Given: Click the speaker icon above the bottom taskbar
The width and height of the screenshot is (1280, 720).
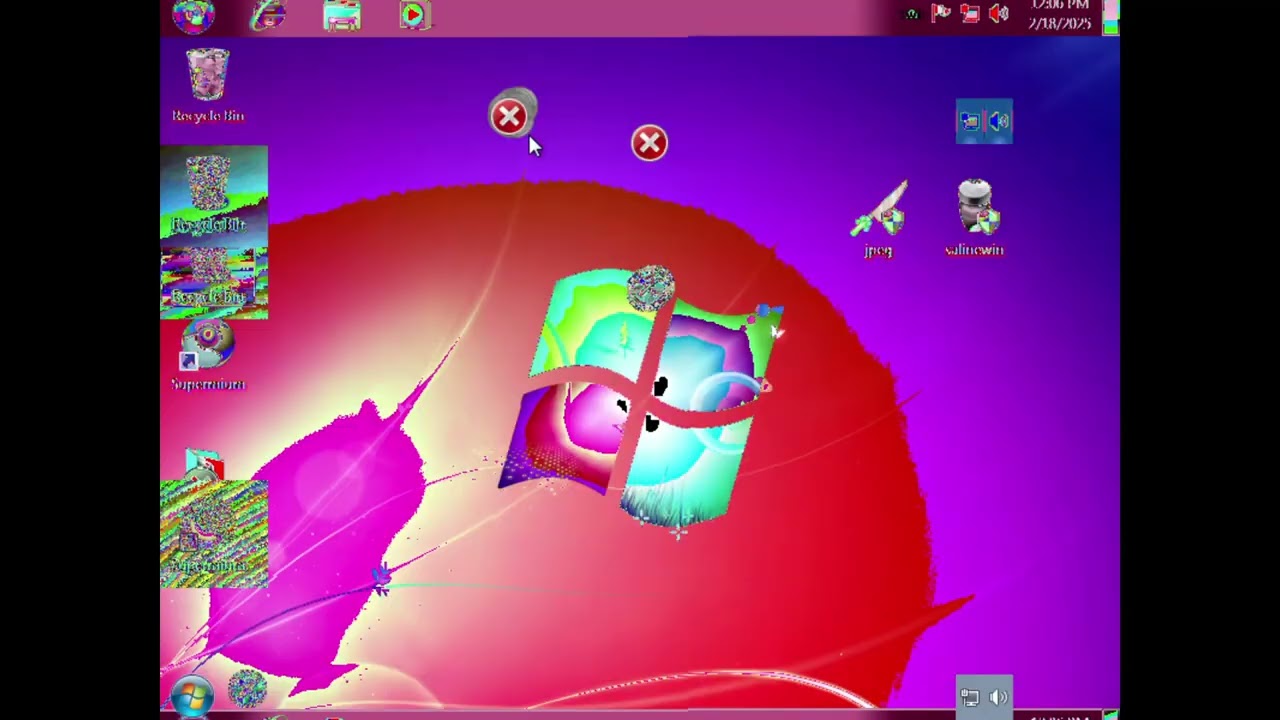Looking at the screenshot, I should tap(998, 697).
